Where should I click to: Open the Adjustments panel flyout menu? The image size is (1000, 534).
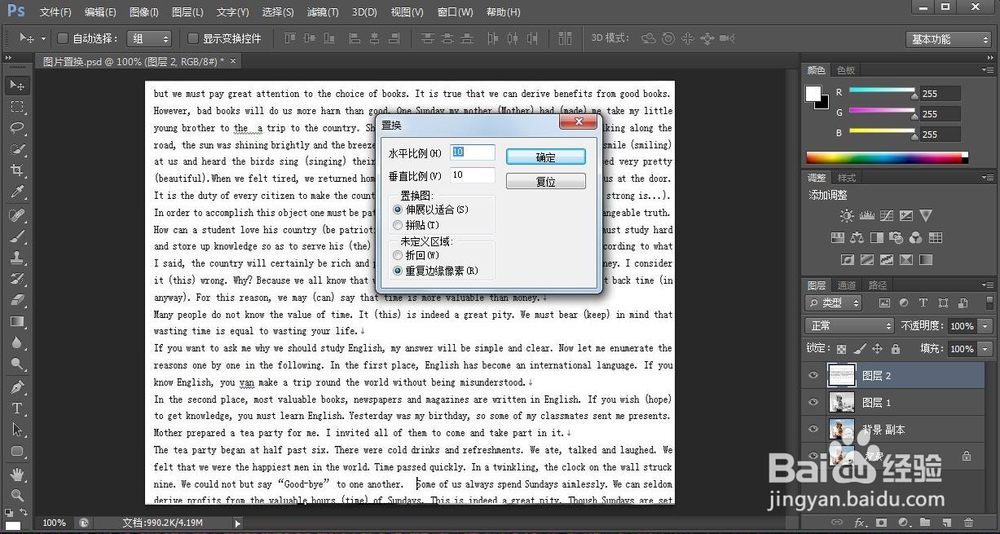pyautogui.click(x=988, y=177)
